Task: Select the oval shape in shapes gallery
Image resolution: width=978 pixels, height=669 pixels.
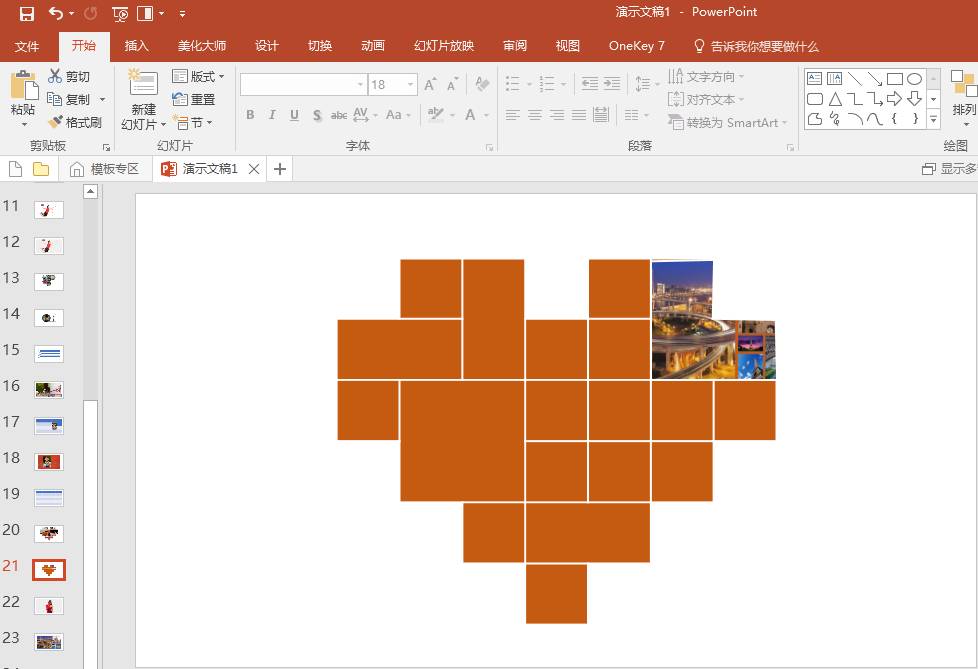Action: tap(914, 78)
